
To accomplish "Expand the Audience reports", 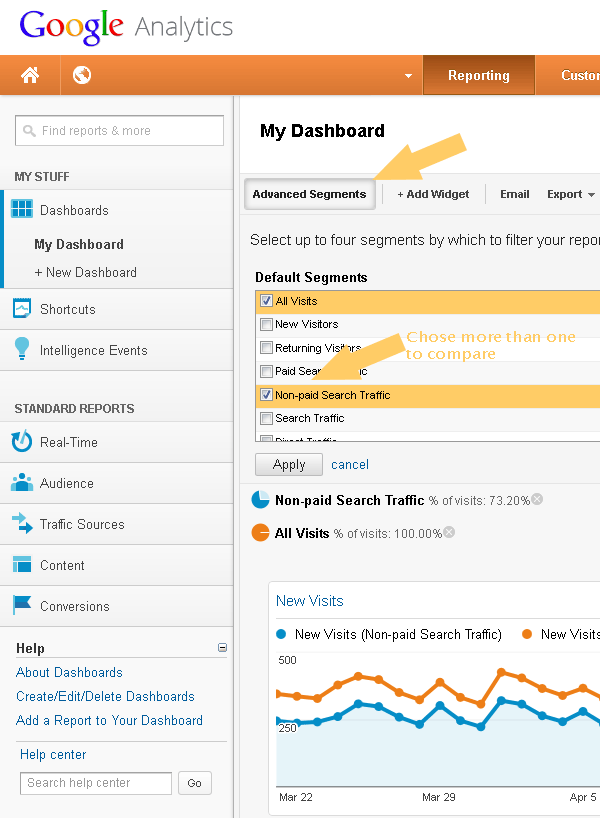I will [x=67, y=484].
